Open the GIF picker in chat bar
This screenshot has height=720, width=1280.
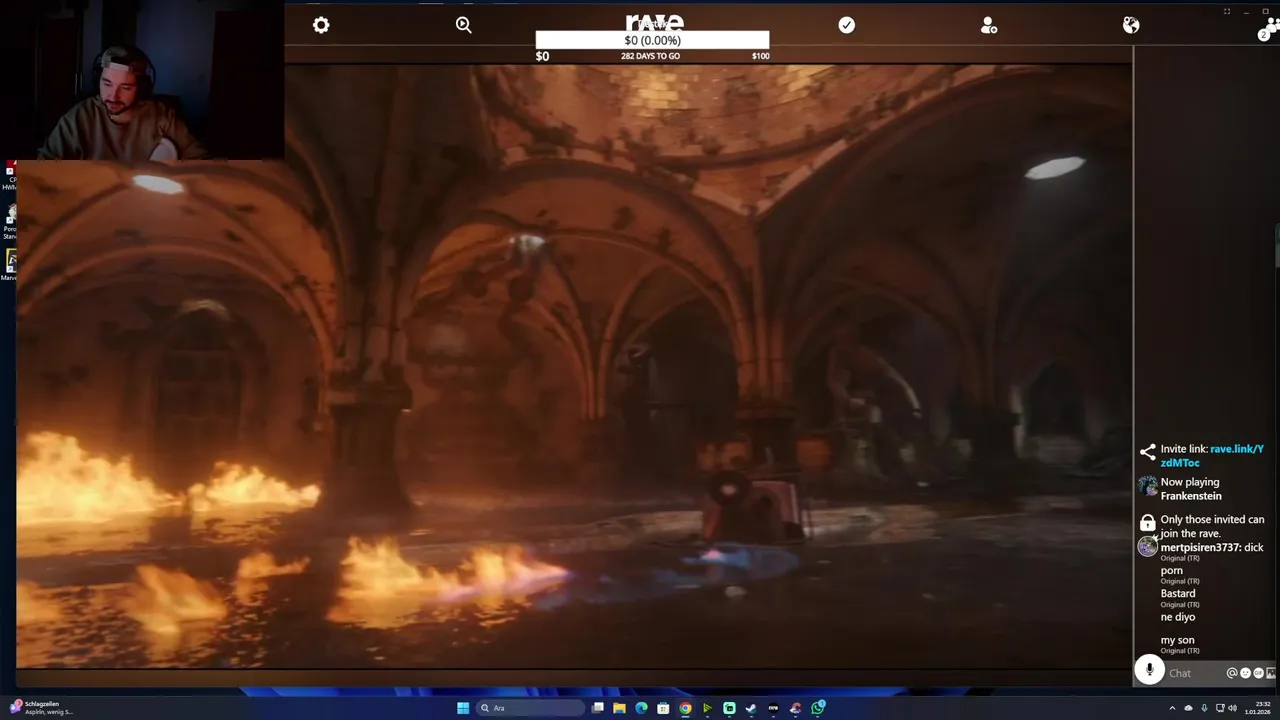tap(1258, 673)
